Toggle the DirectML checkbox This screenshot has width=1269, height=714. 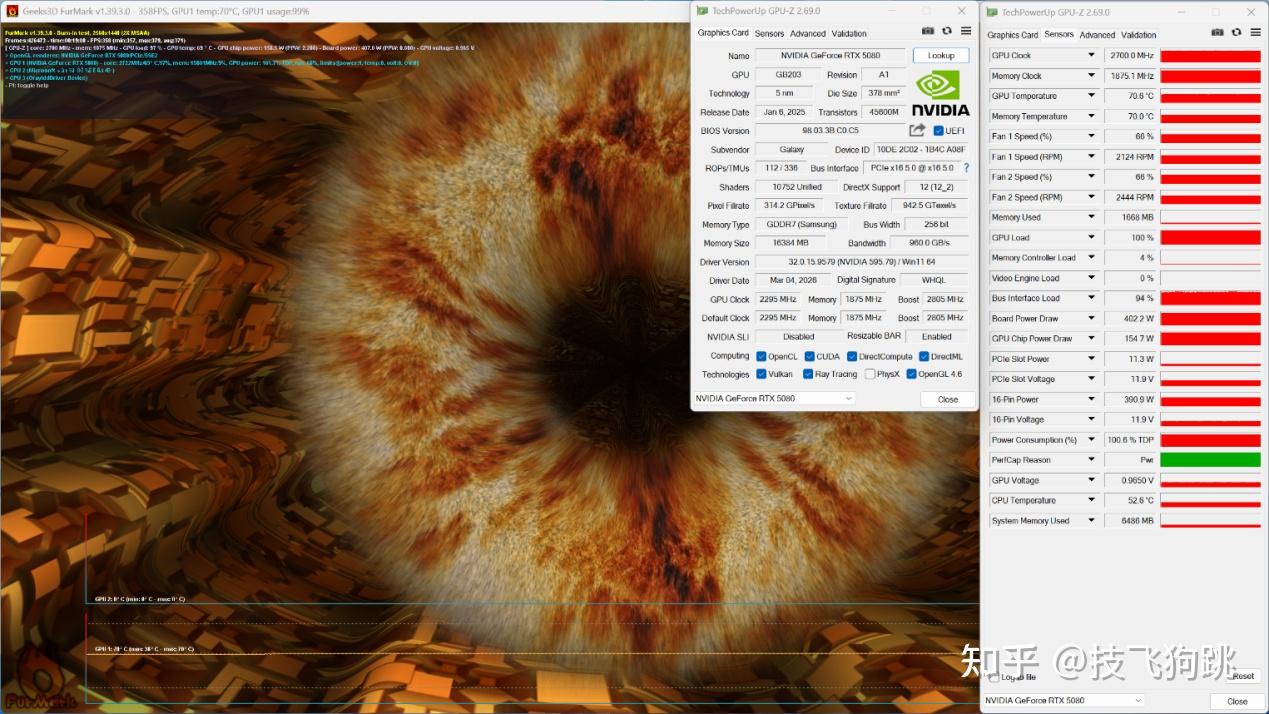click(924, 356)
